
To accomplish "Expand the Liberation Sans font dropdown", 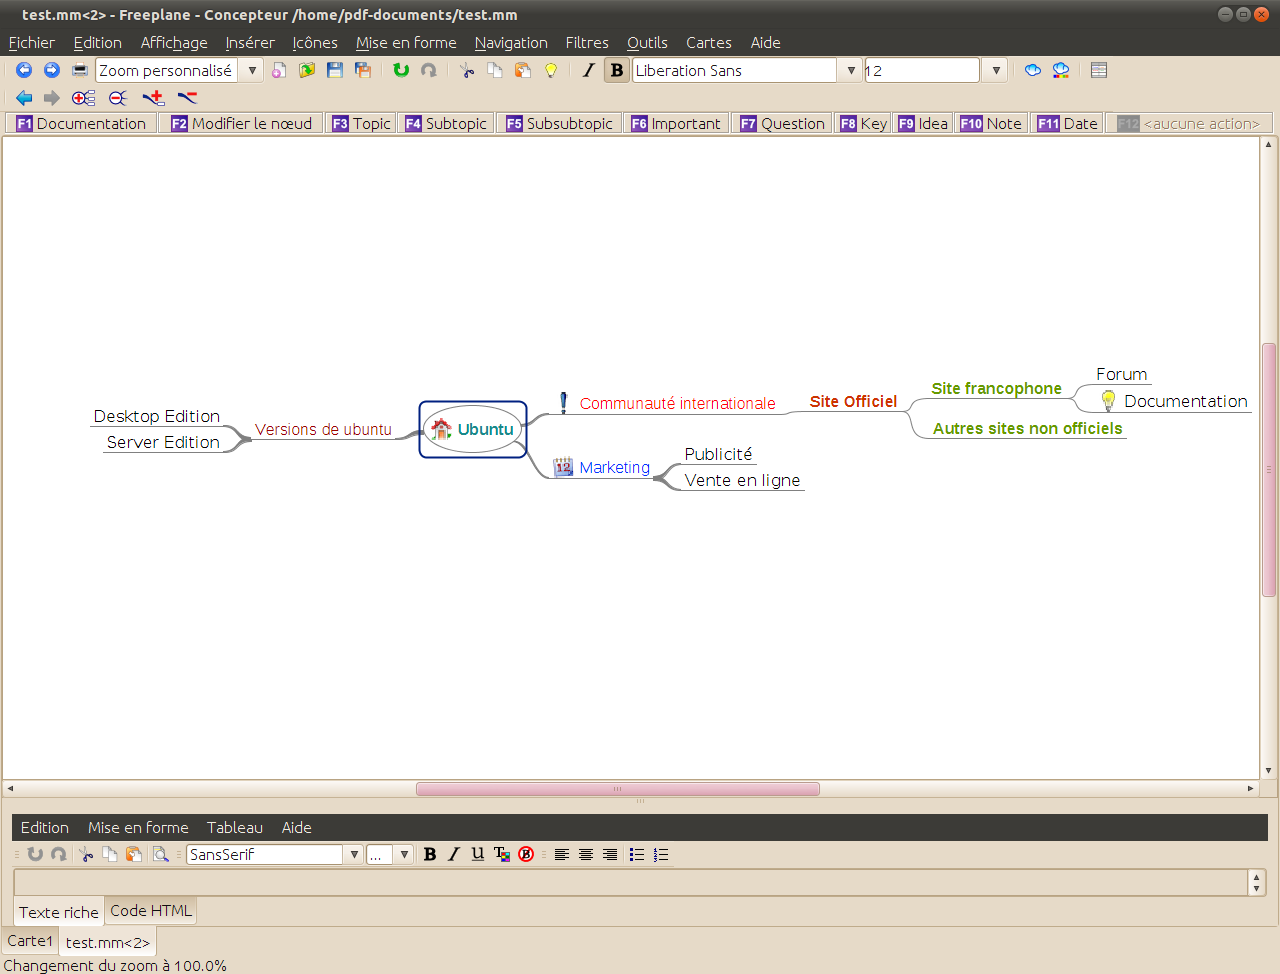I will (x=851, y=70).
